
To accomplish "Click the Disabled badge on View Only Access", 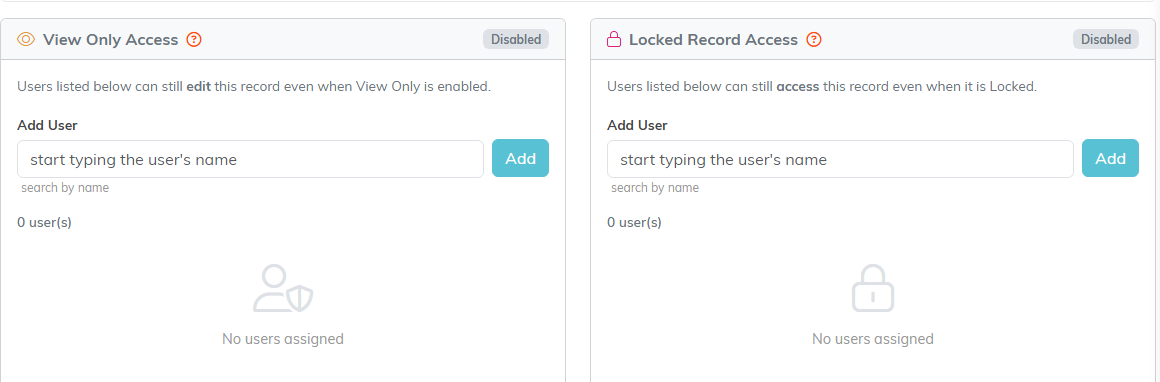I will click(516, 39).
